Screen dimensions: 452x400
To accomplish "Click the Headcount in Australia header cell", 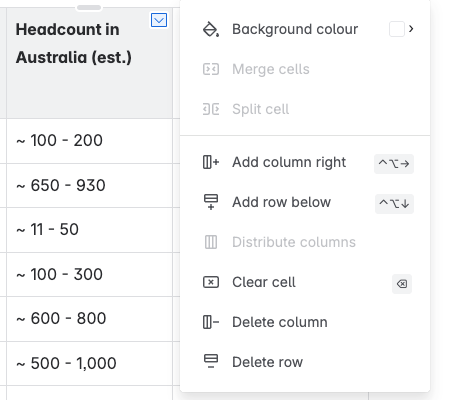I will coord(89,63).
